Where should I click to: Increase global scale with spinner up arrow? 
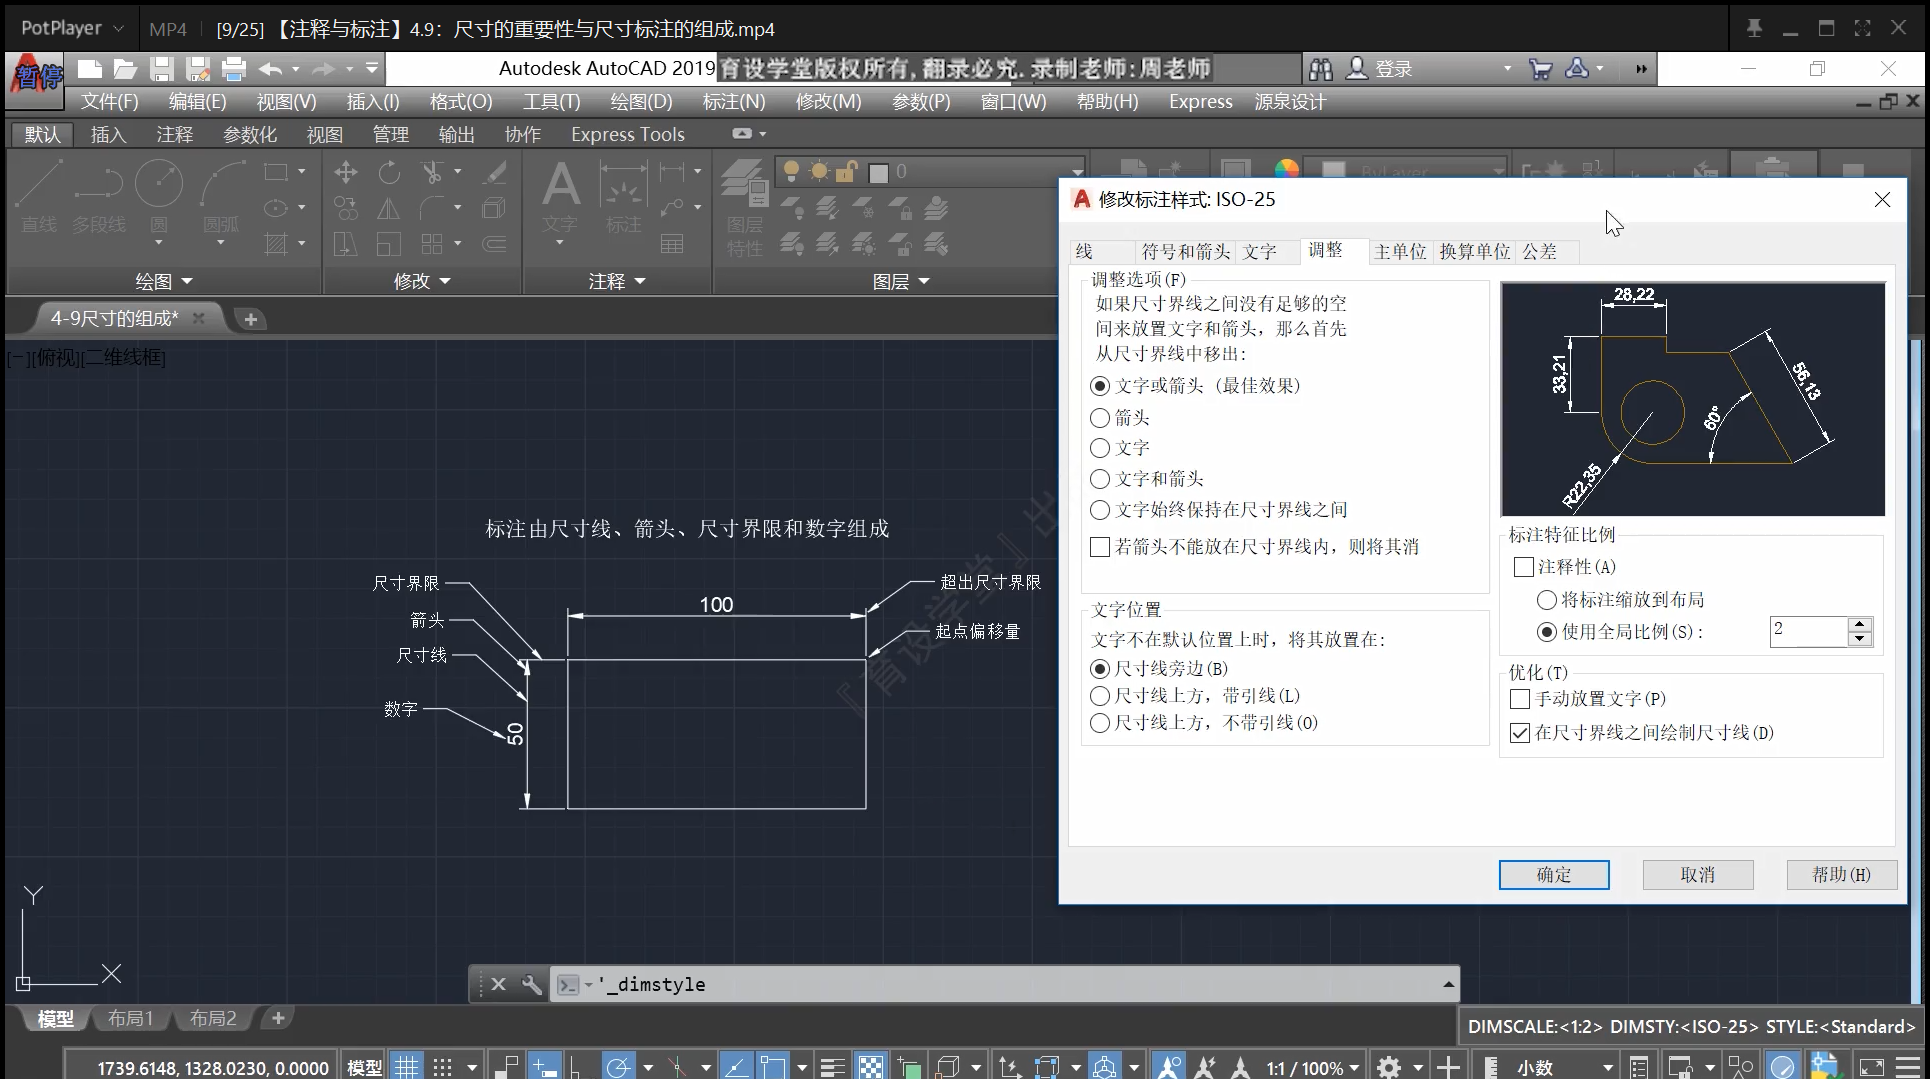point(1860,624)
